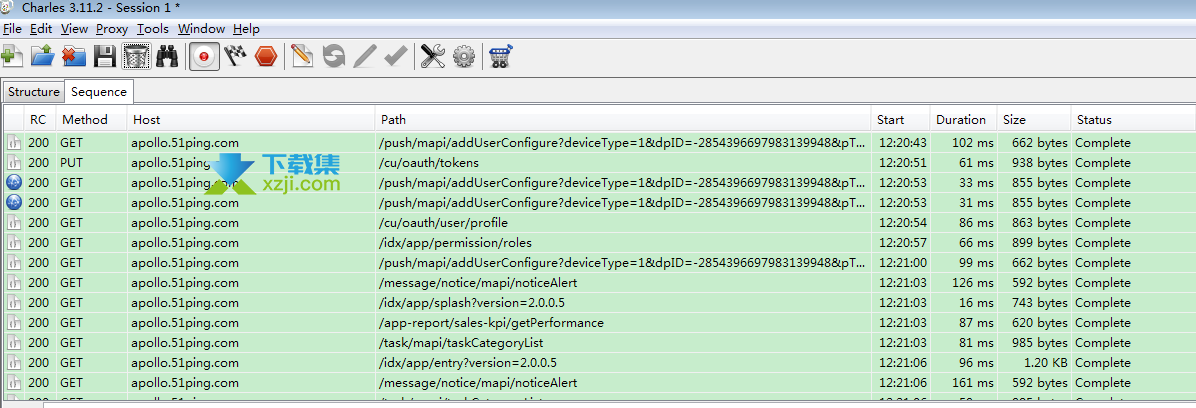Click the 12:20:57 start time
This screenshot has width=1196, height=408.
902,243
